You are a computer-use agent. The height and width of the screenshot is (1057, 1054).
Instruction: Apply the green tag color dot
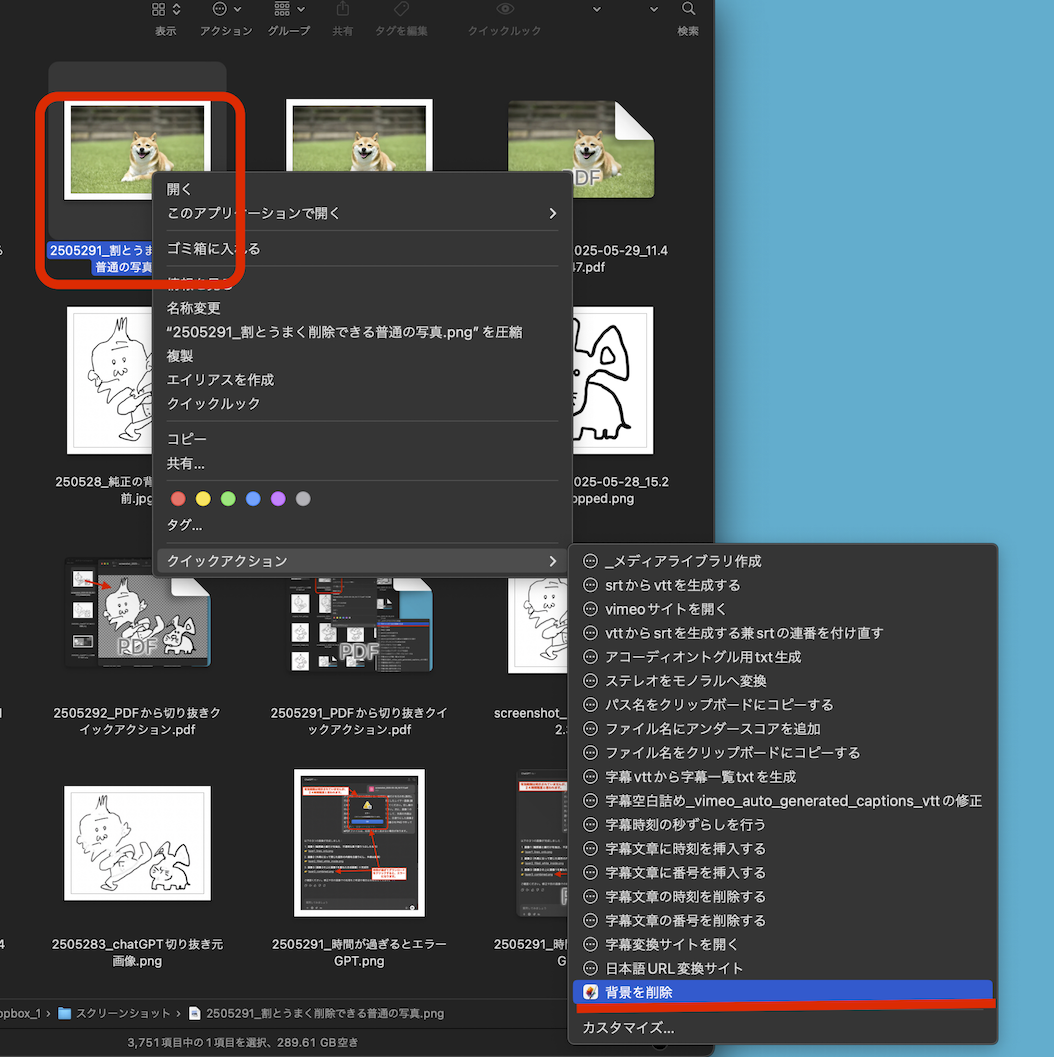(x=228, y=498)
